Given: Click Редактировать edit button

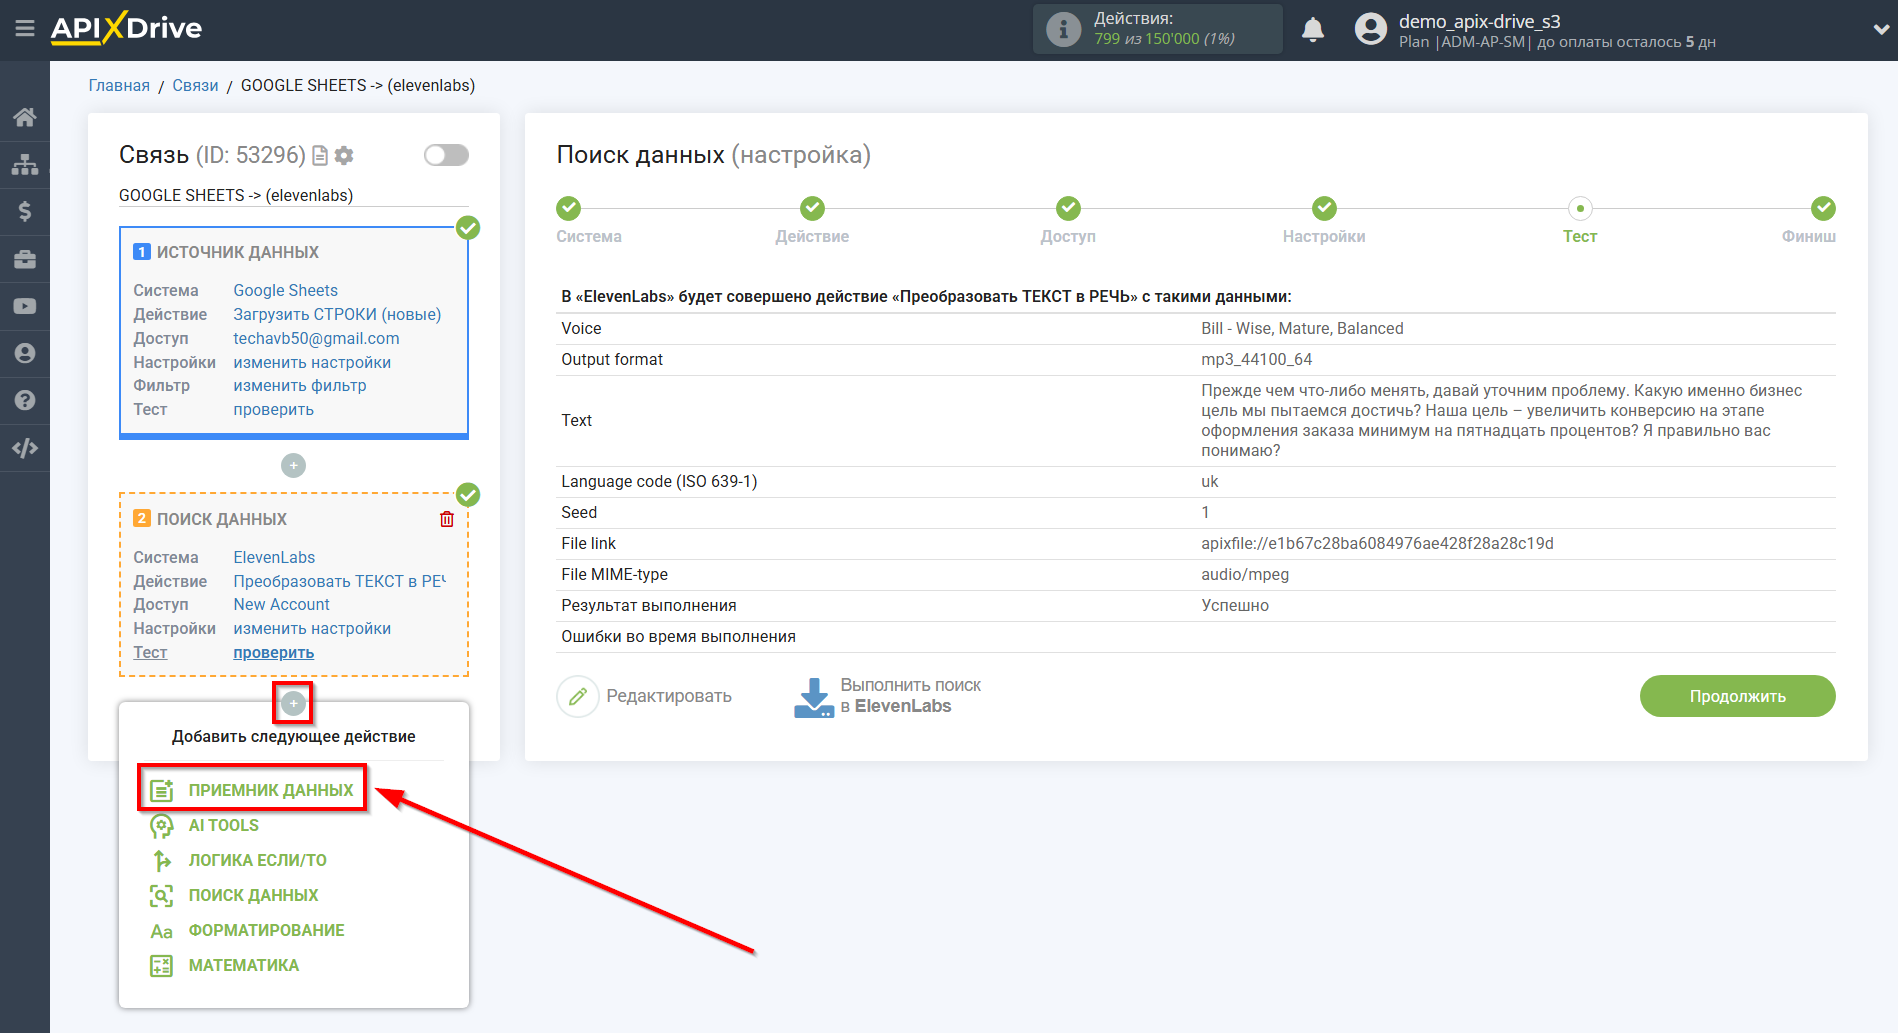Looking at the screenshot, I should coord(645,696).
